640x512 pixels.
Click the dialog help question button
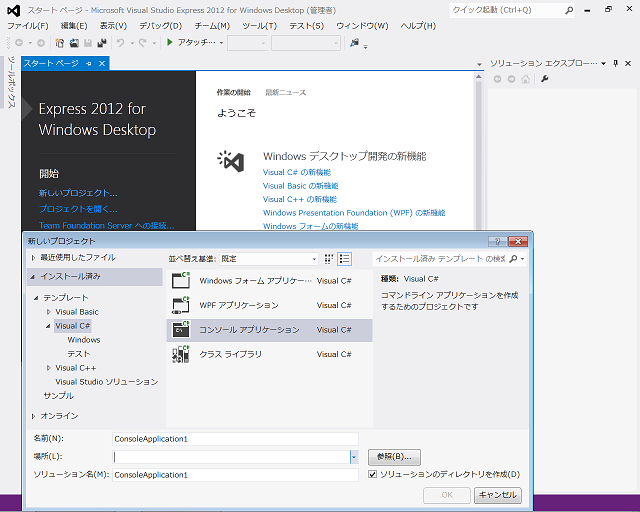[498, 241]
